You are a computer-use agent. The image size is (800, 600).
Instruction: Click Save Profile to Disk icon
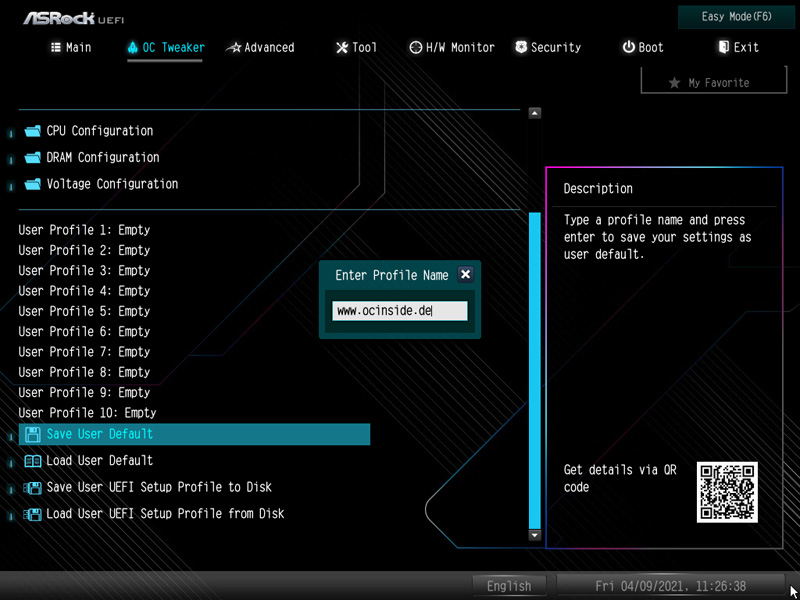33,488
